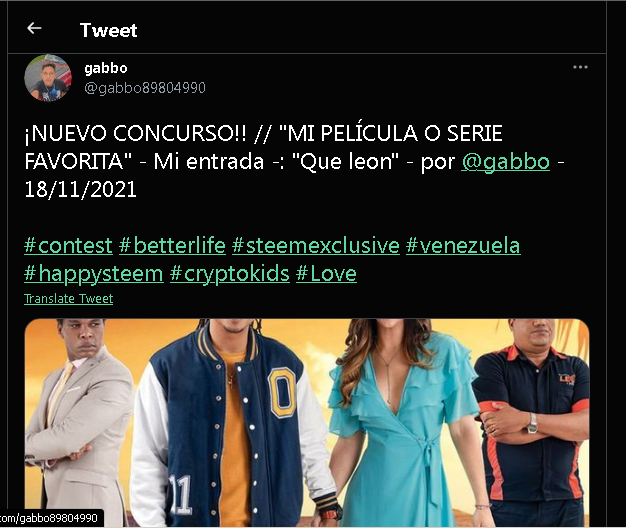The image size is (626, 528).
Task: Open the #cryptokids hashtag
Action: (x=230, y=274)
